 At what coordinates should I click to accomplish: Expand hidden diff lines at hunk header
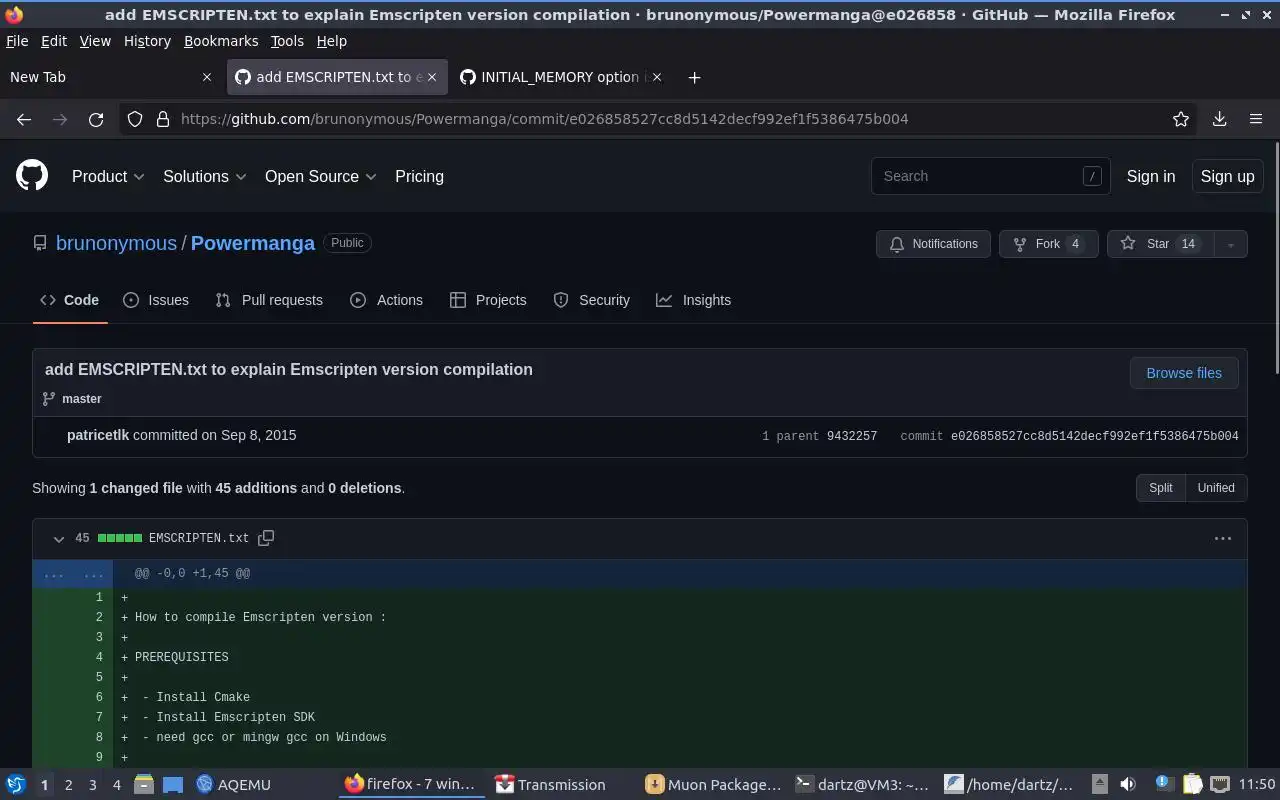(74, 574)
